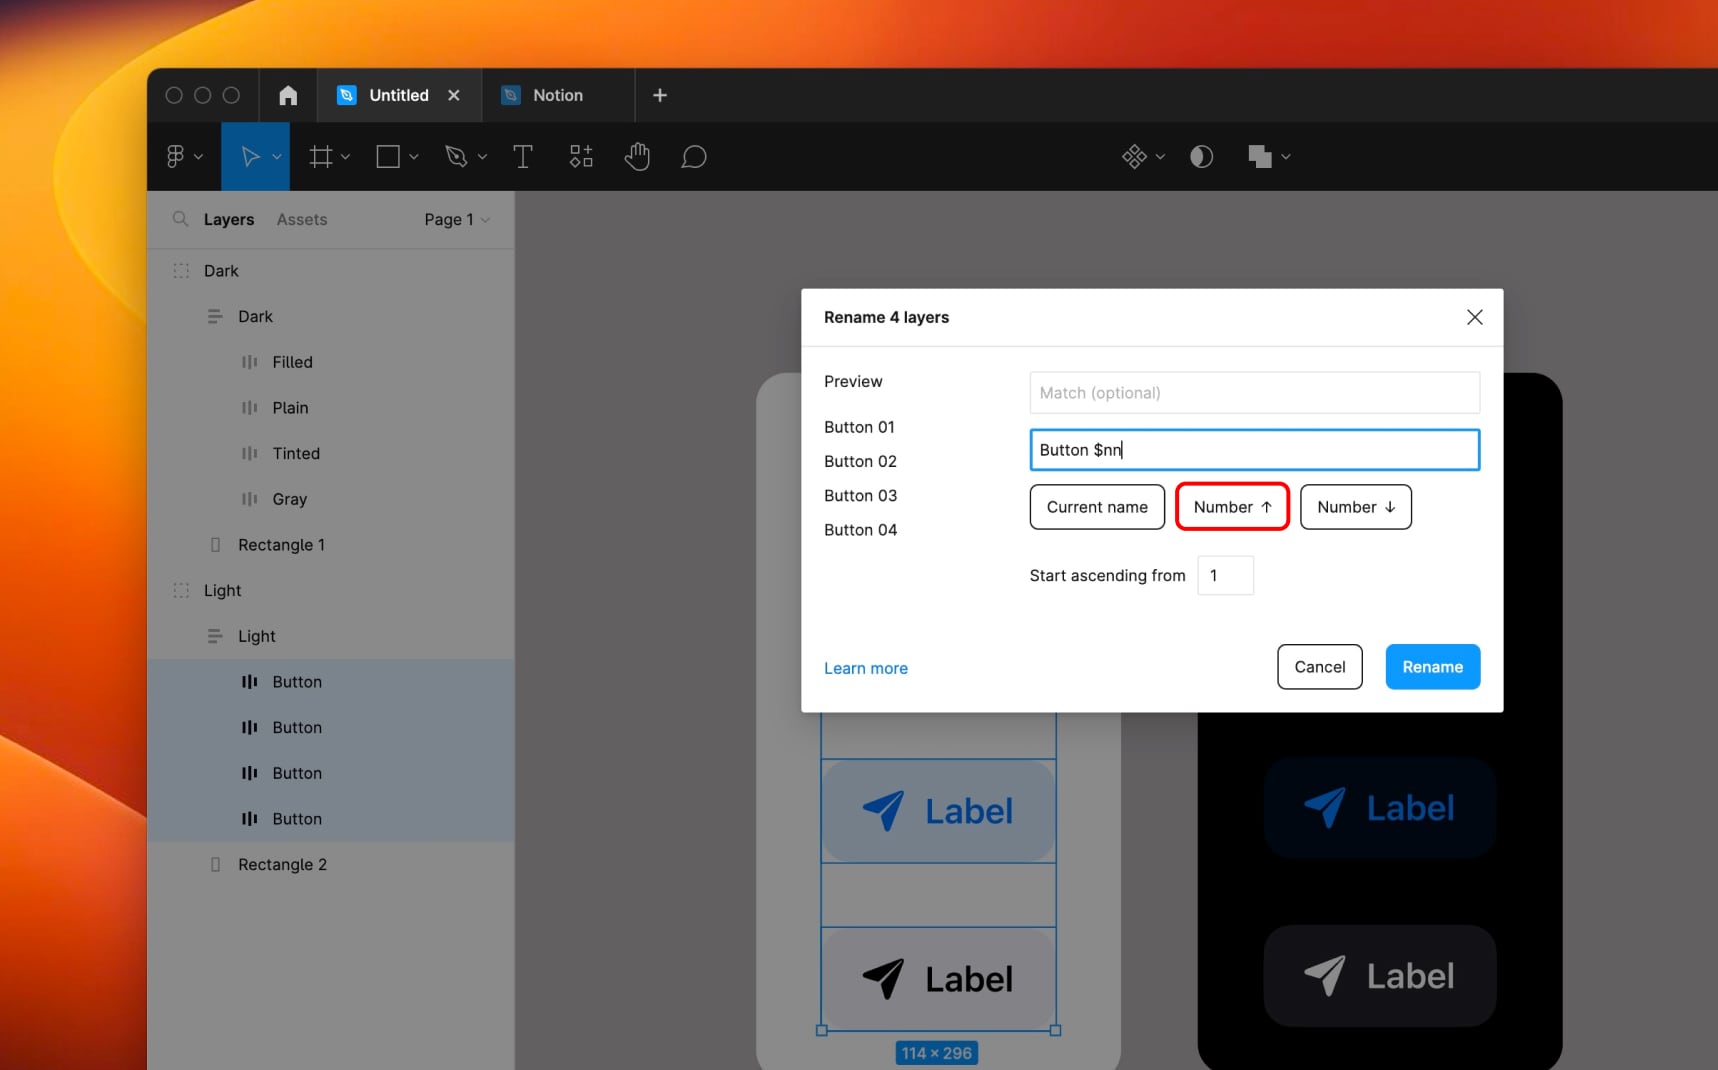Open the Resources tool

pos(581,157)
